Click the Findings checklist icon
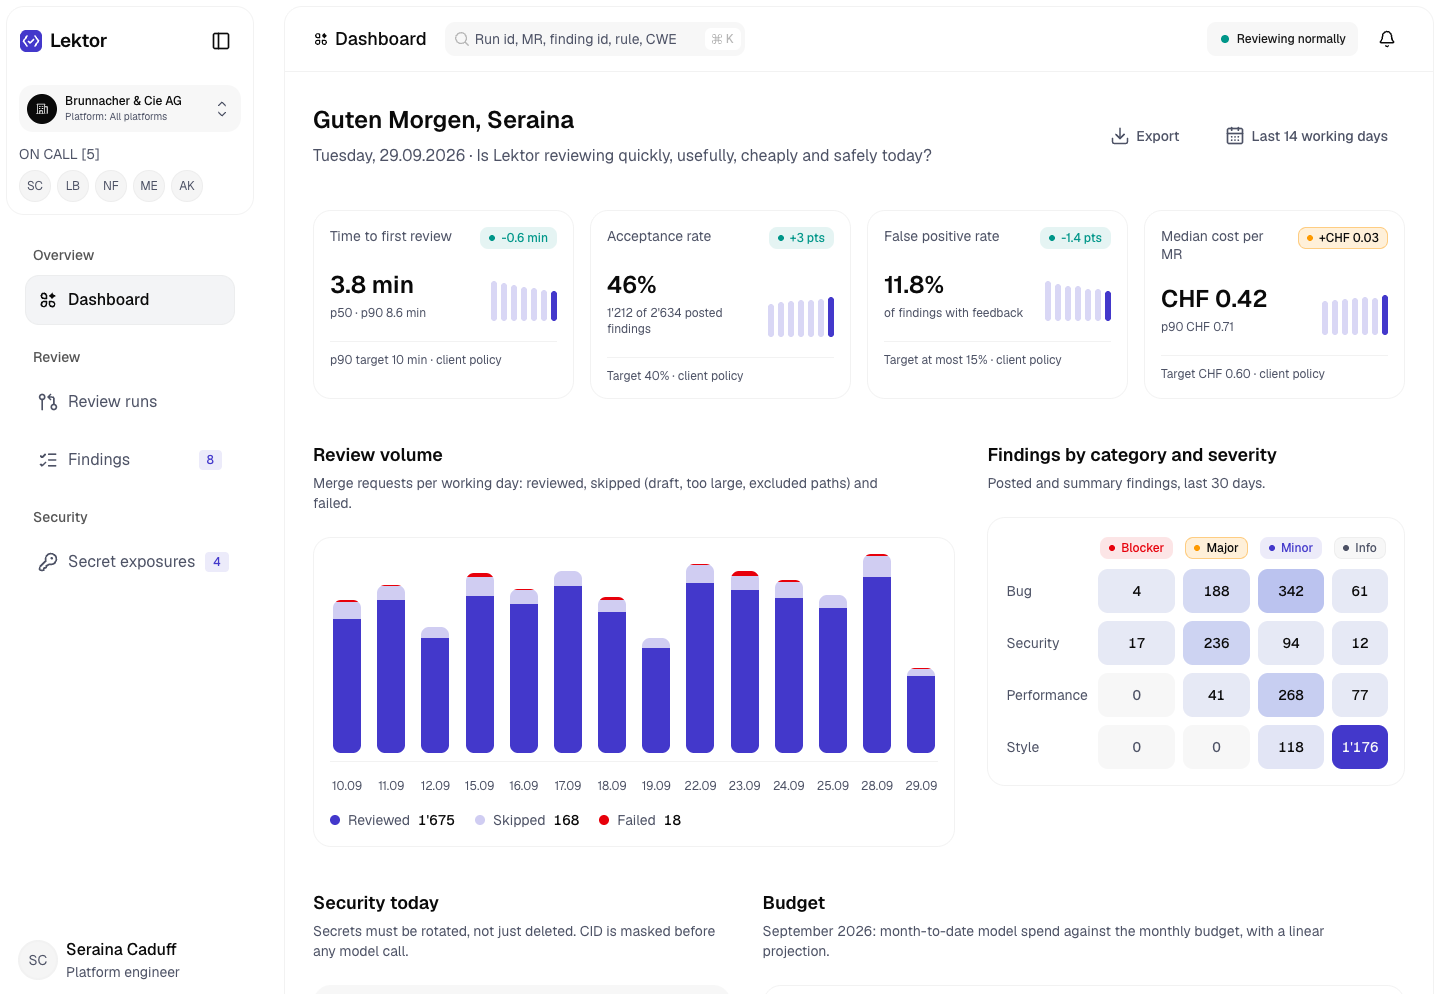This screenshot has height=1000, width=1440. [x=48, y=460]
